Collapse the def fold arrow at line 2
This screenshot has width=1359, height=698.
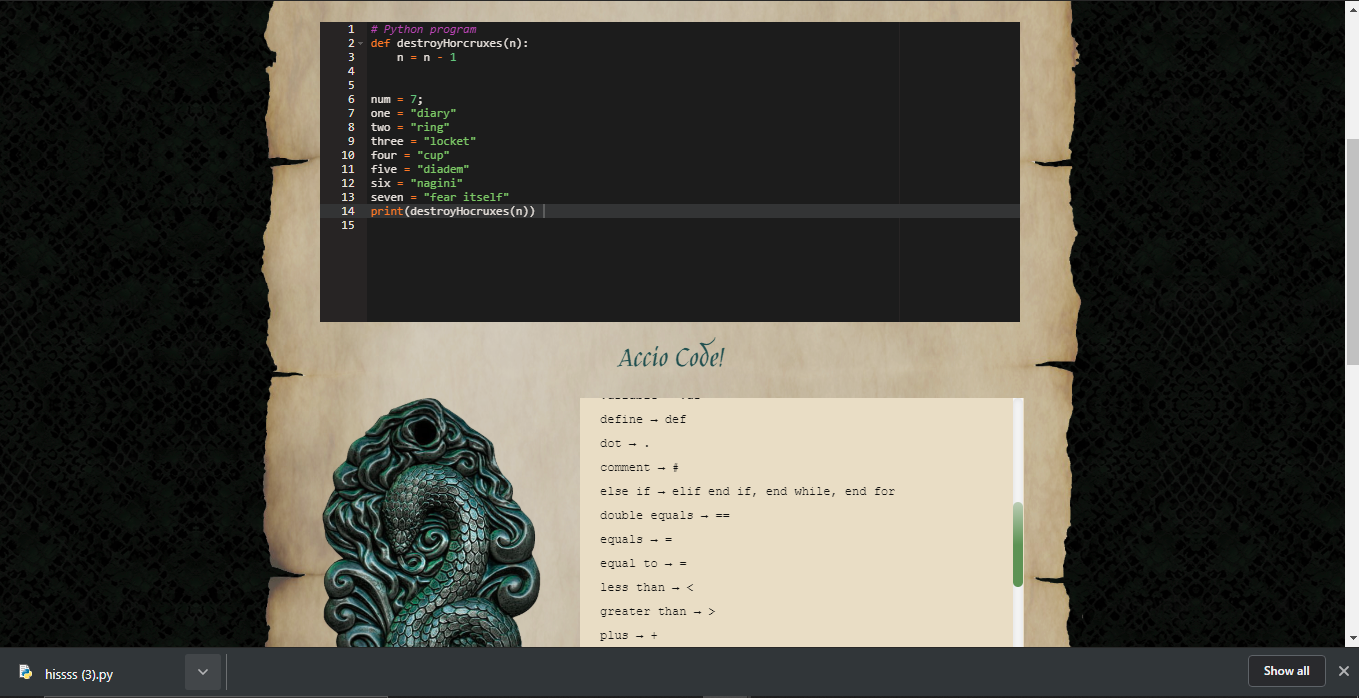(x=359, y=44)
